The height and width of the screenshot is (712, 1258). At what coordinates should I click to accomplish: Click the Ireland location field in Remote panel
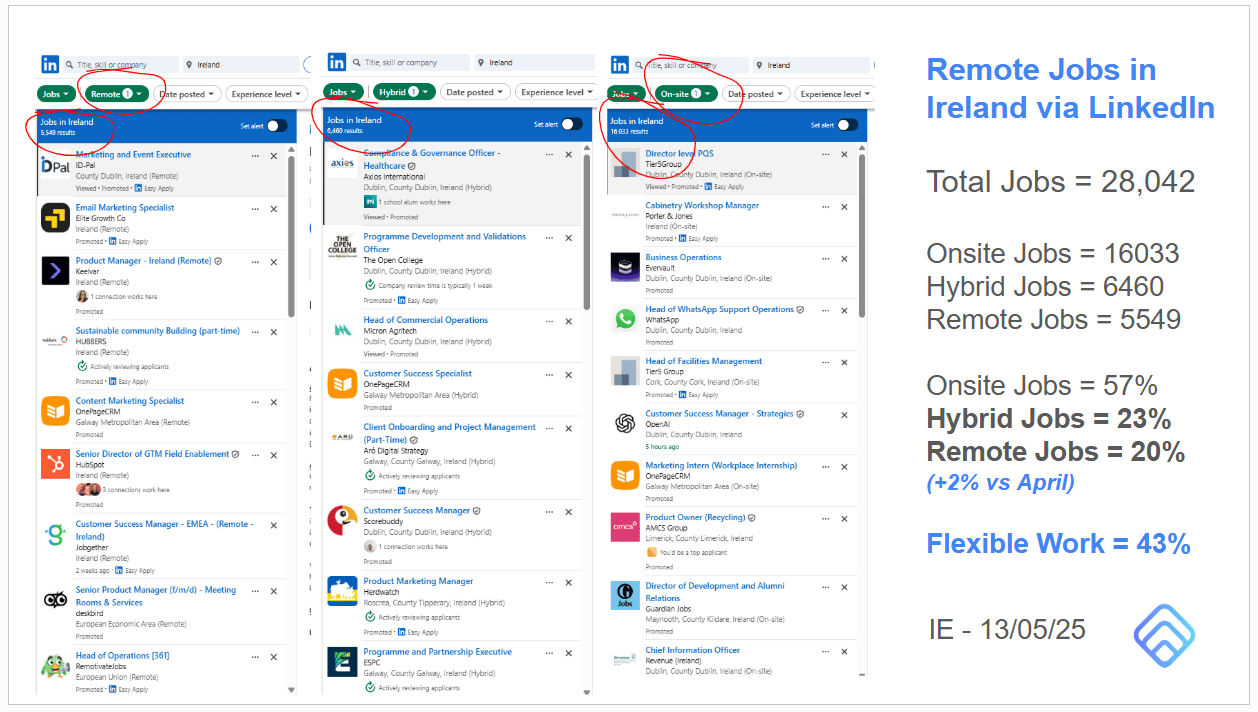coord(240,65)
